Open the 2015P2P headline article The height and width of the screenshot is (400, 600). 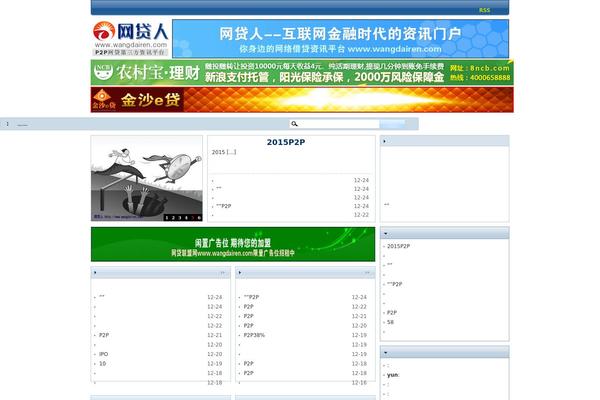coord(286,142)
